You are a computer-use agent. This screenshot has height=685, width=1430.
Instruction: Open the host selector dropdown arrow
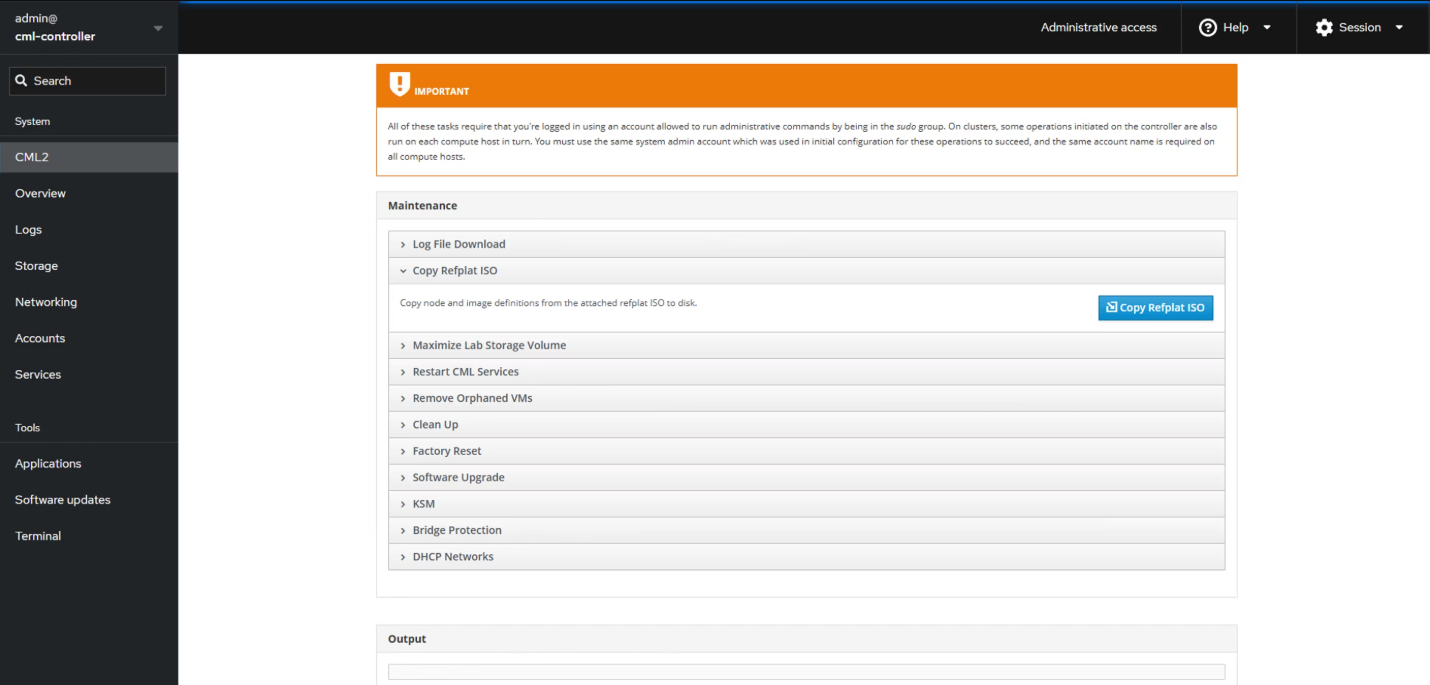click(x=158, y=28)
